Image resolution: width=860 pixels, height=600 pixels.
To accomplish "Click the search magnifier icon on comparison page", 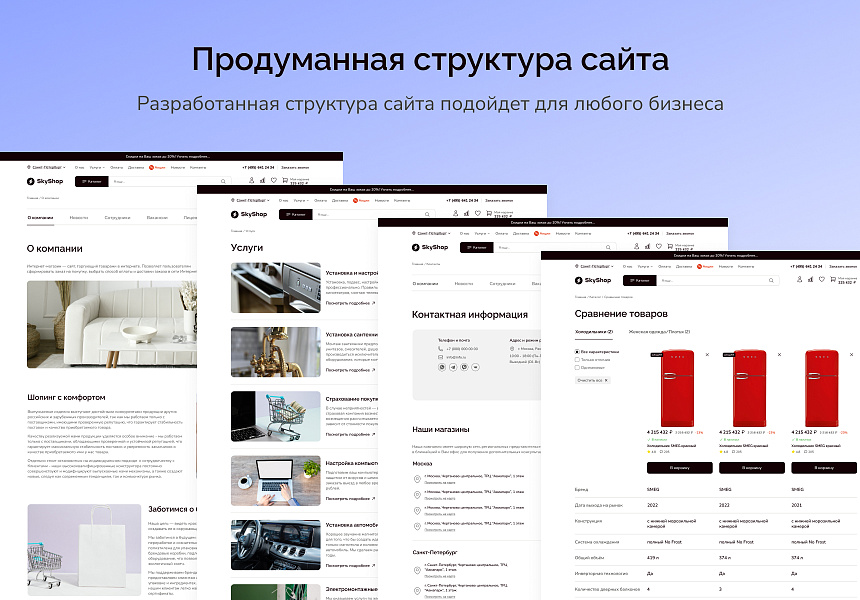I will 773,281.
